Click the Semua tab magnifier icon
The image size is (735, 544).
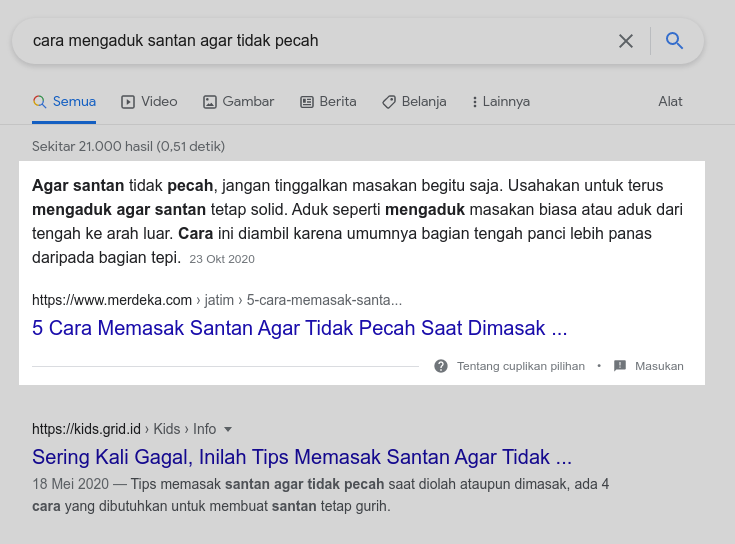point(39,102)
